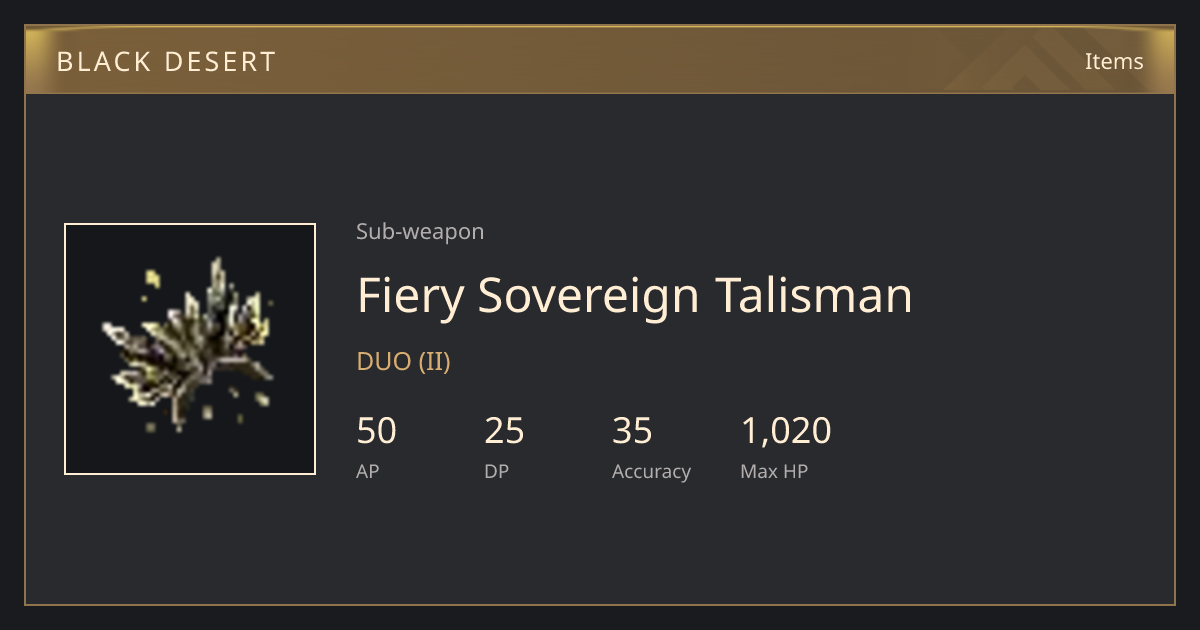Click the gold header banner
The image size is (1200, 630).
(600, 60)
